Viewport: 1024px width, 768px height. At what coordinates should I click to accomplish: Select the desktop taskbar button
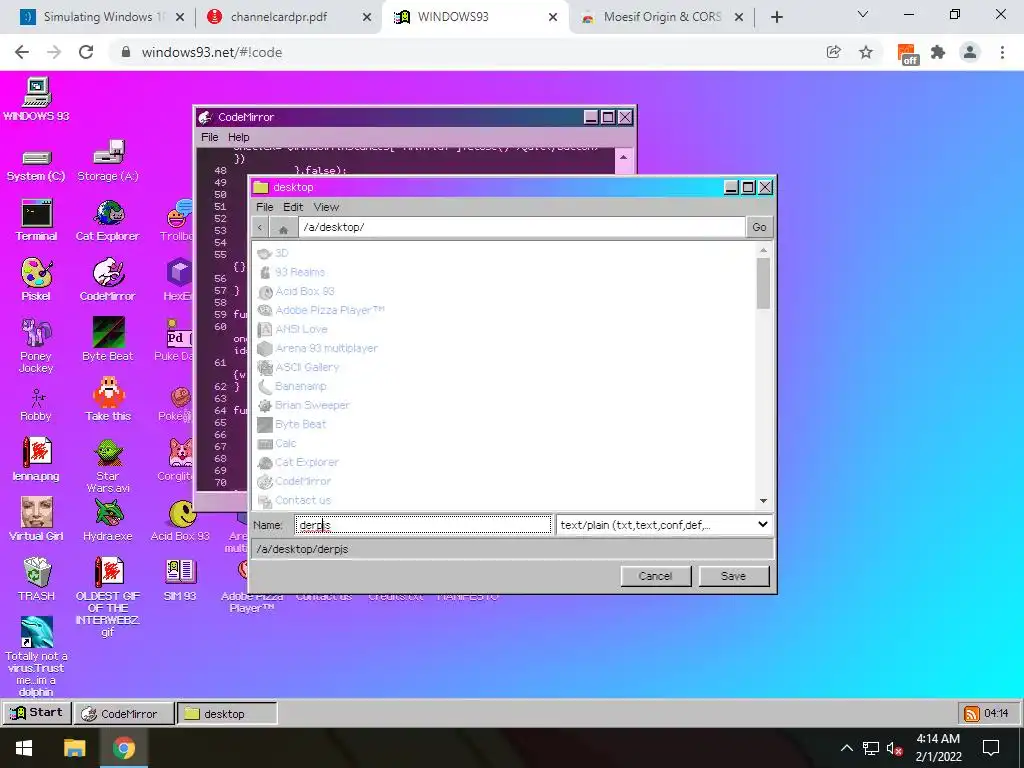(227, 714)
